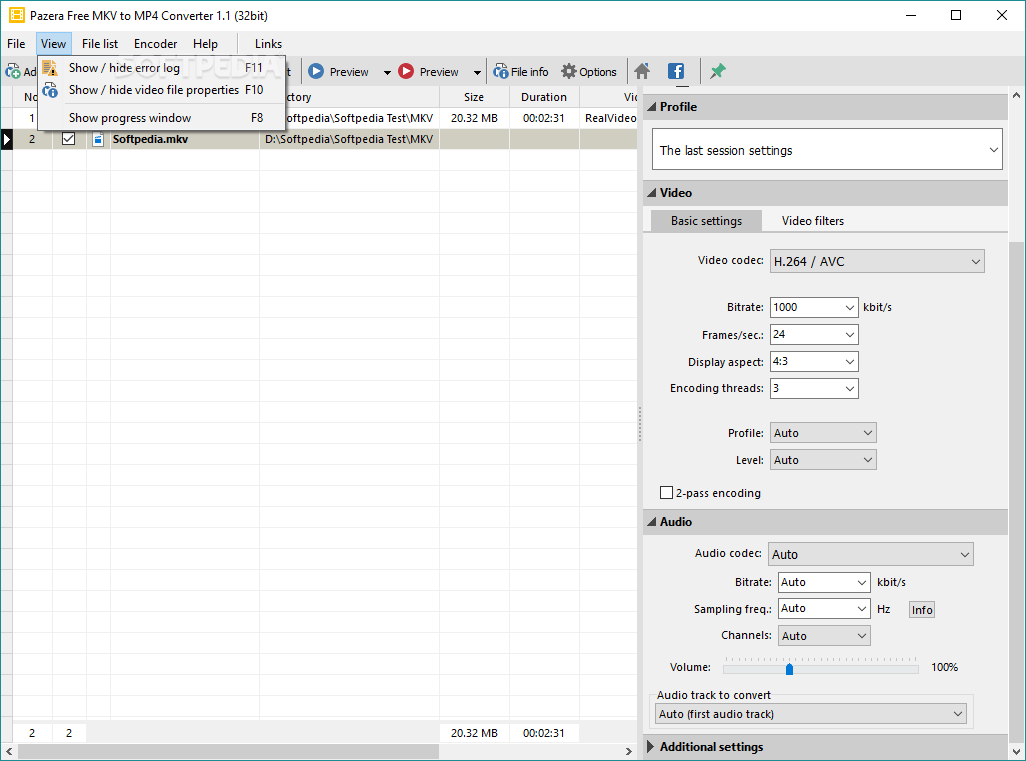Click the Size column header
The width and height of the screenshot is (1026, 761).
click(474, 97)
